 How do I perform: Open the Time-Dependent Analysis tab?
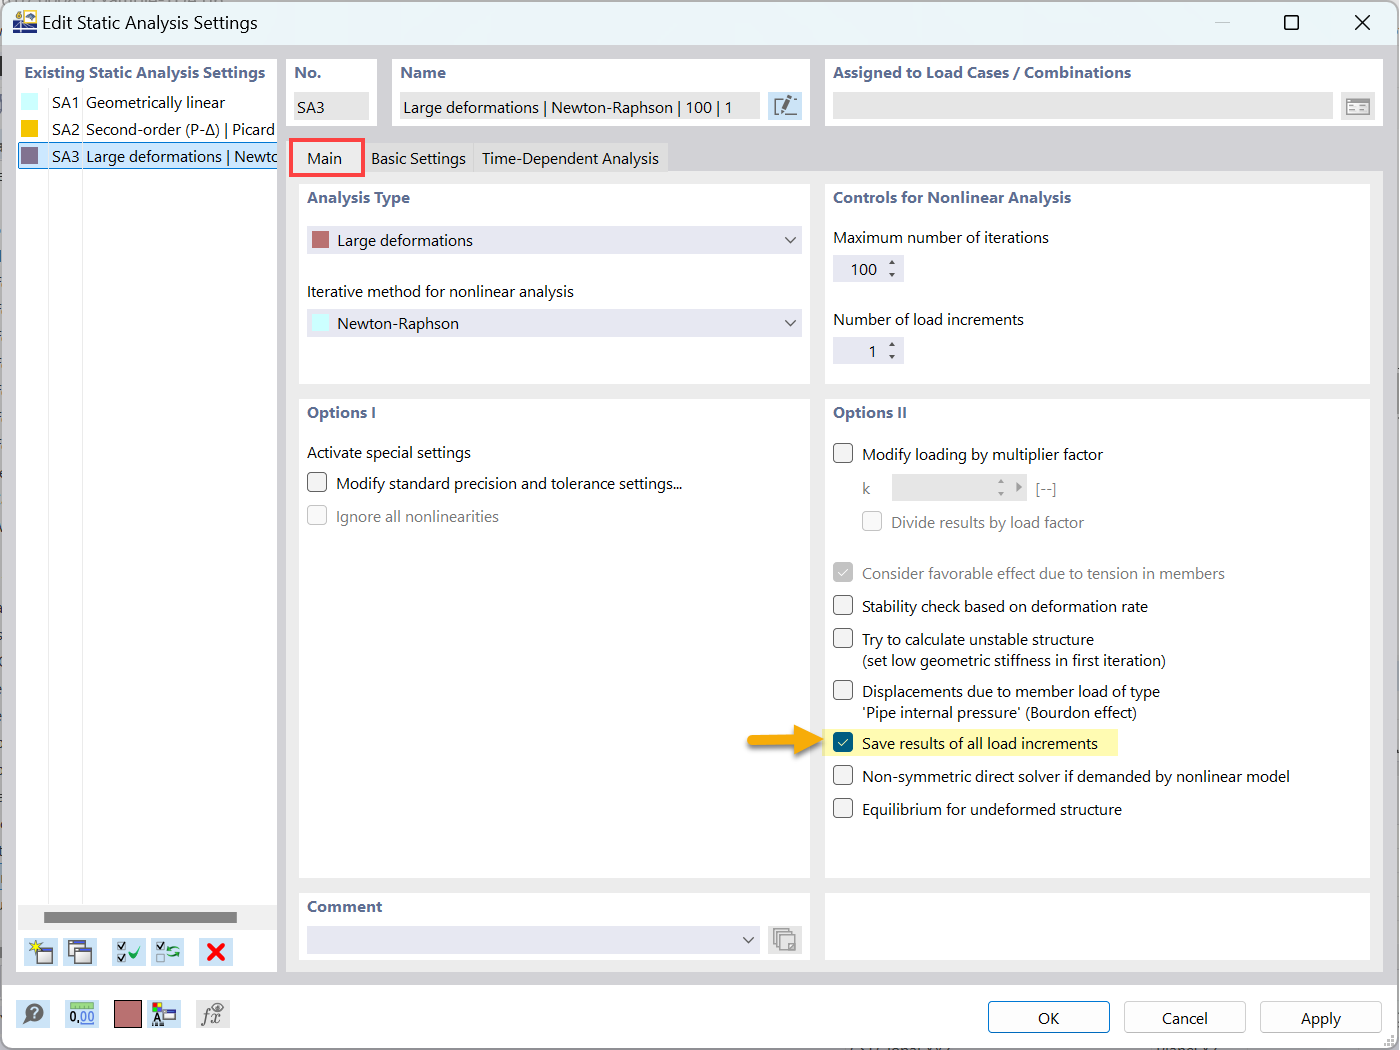coord(569,157)
